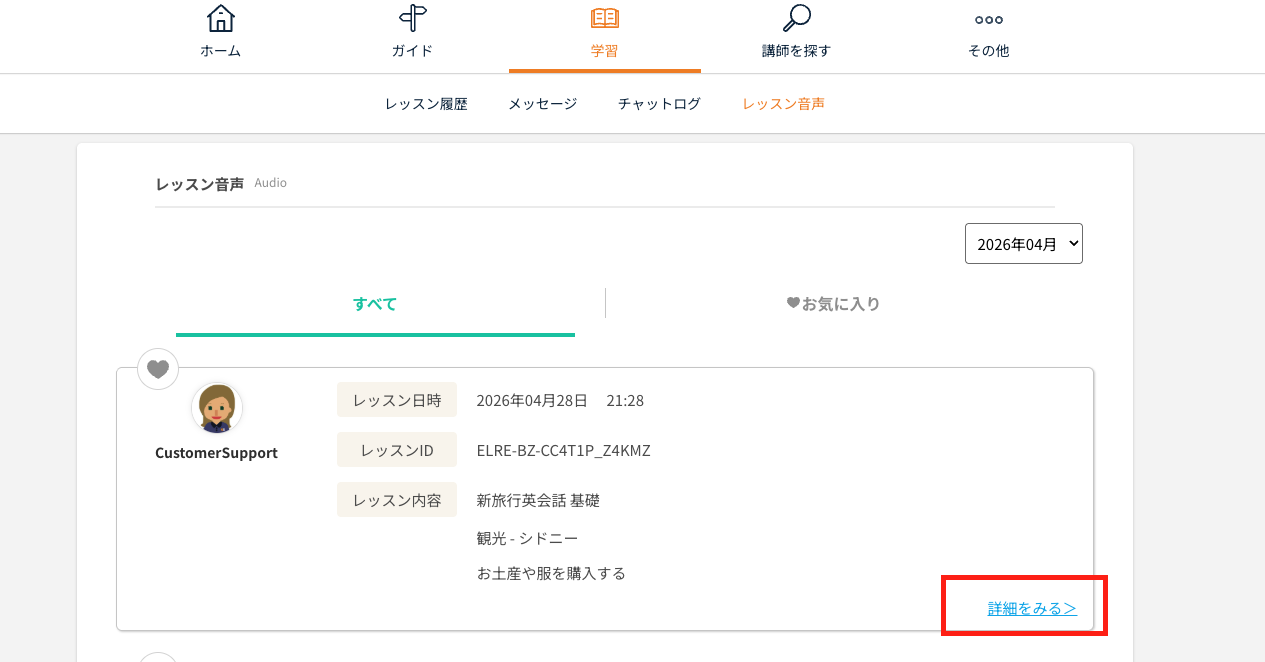This screenshot has width=1265, height=662.
Task: Click the CustomerSupport tutor avatar
Action: 216,408
